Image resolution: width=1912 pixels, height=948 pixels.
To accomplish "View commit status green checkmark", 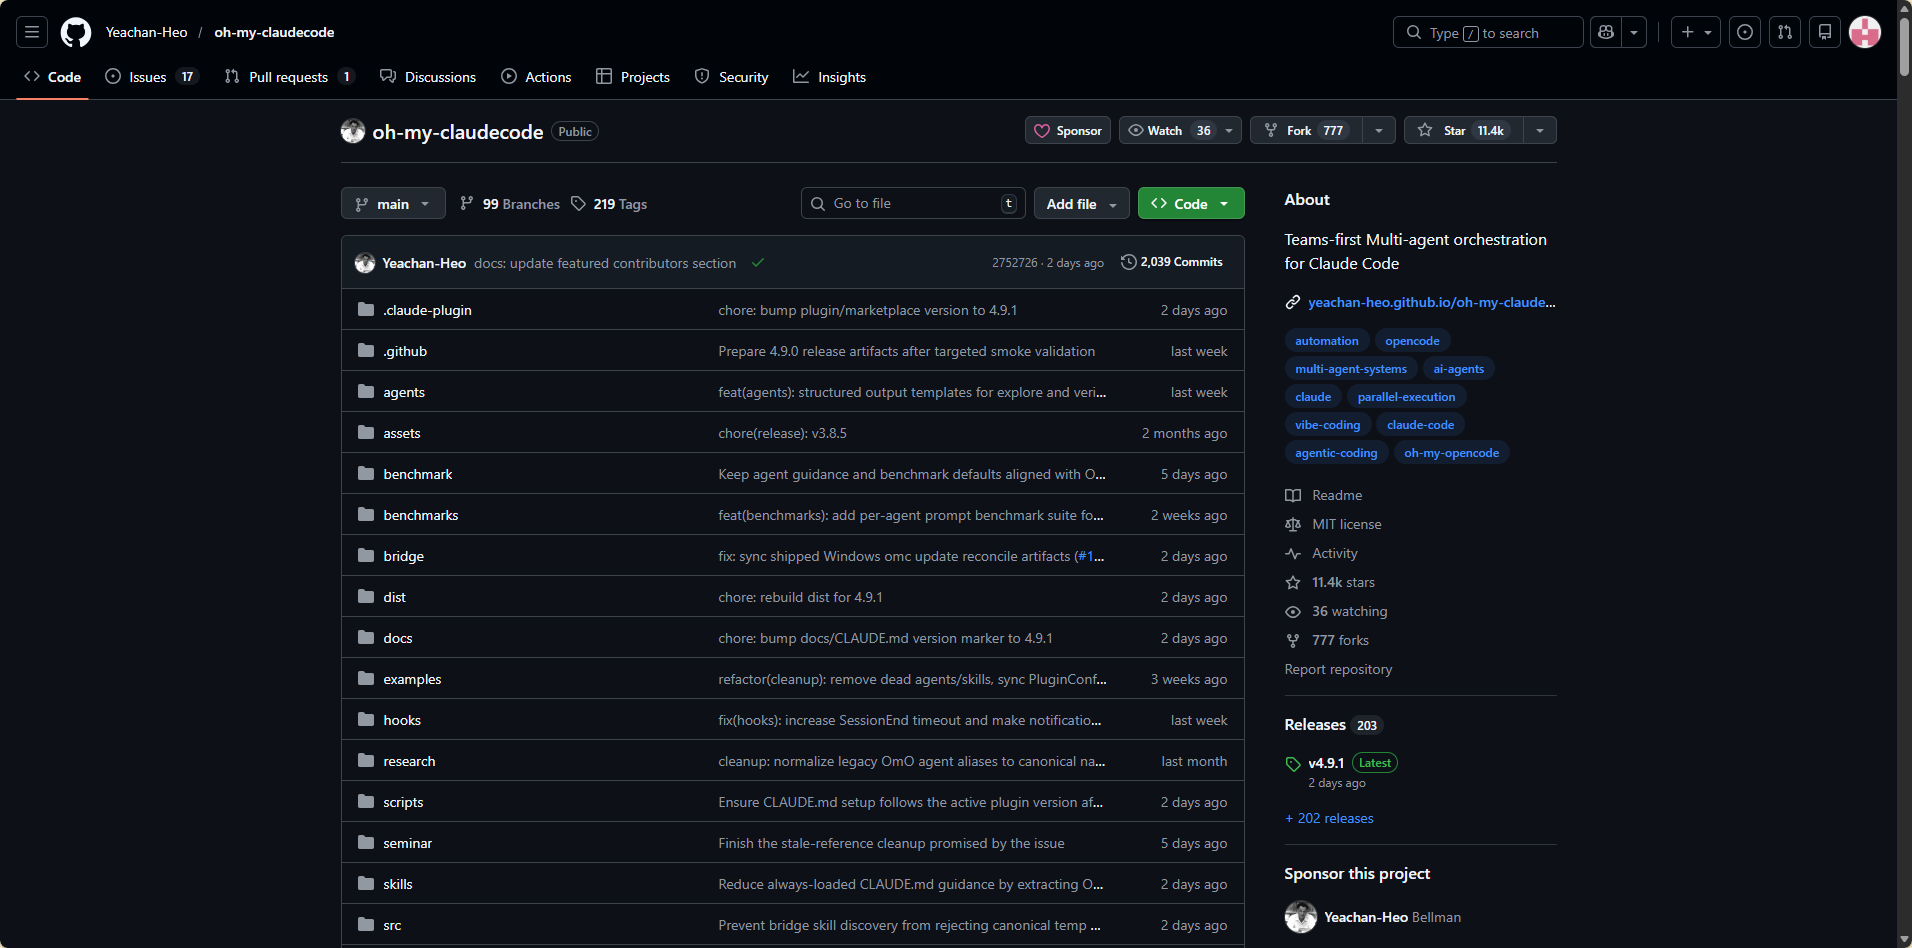I will (x=758, y=263).
